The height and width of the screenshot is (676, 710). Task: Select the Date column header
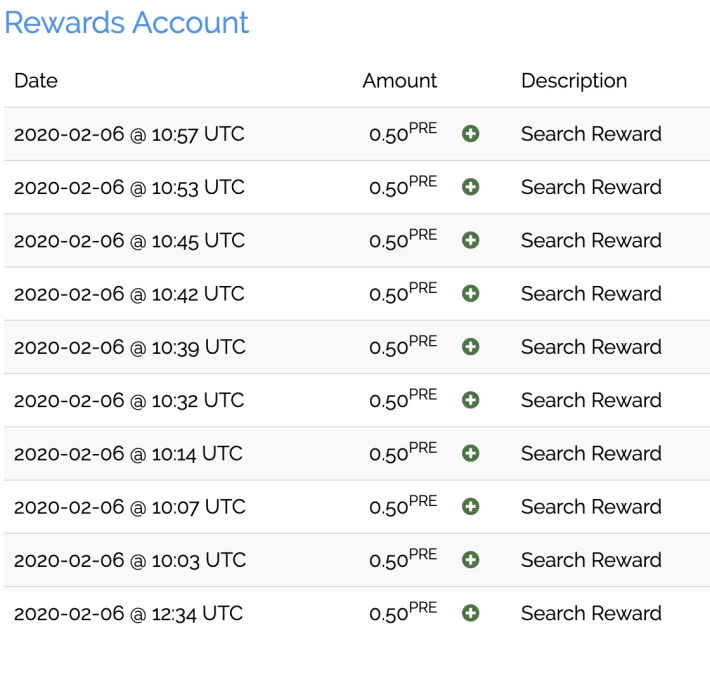tap(36, 81)
